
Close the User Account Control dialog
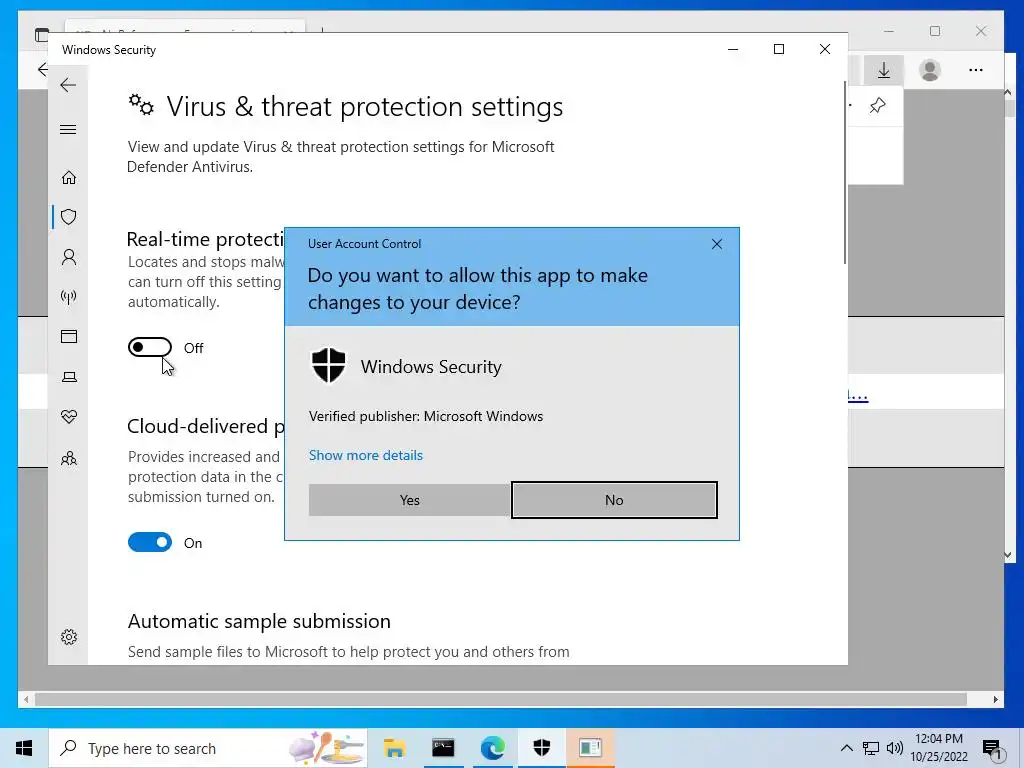tap(716, 244)
